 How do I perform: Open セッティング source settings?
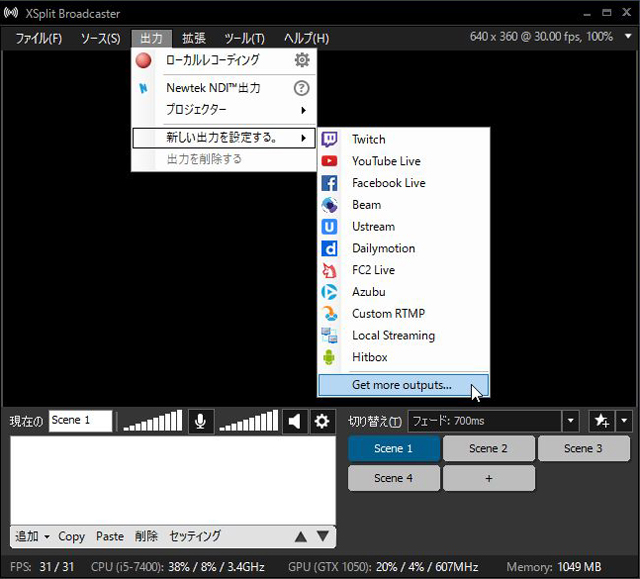pos(195,536)
